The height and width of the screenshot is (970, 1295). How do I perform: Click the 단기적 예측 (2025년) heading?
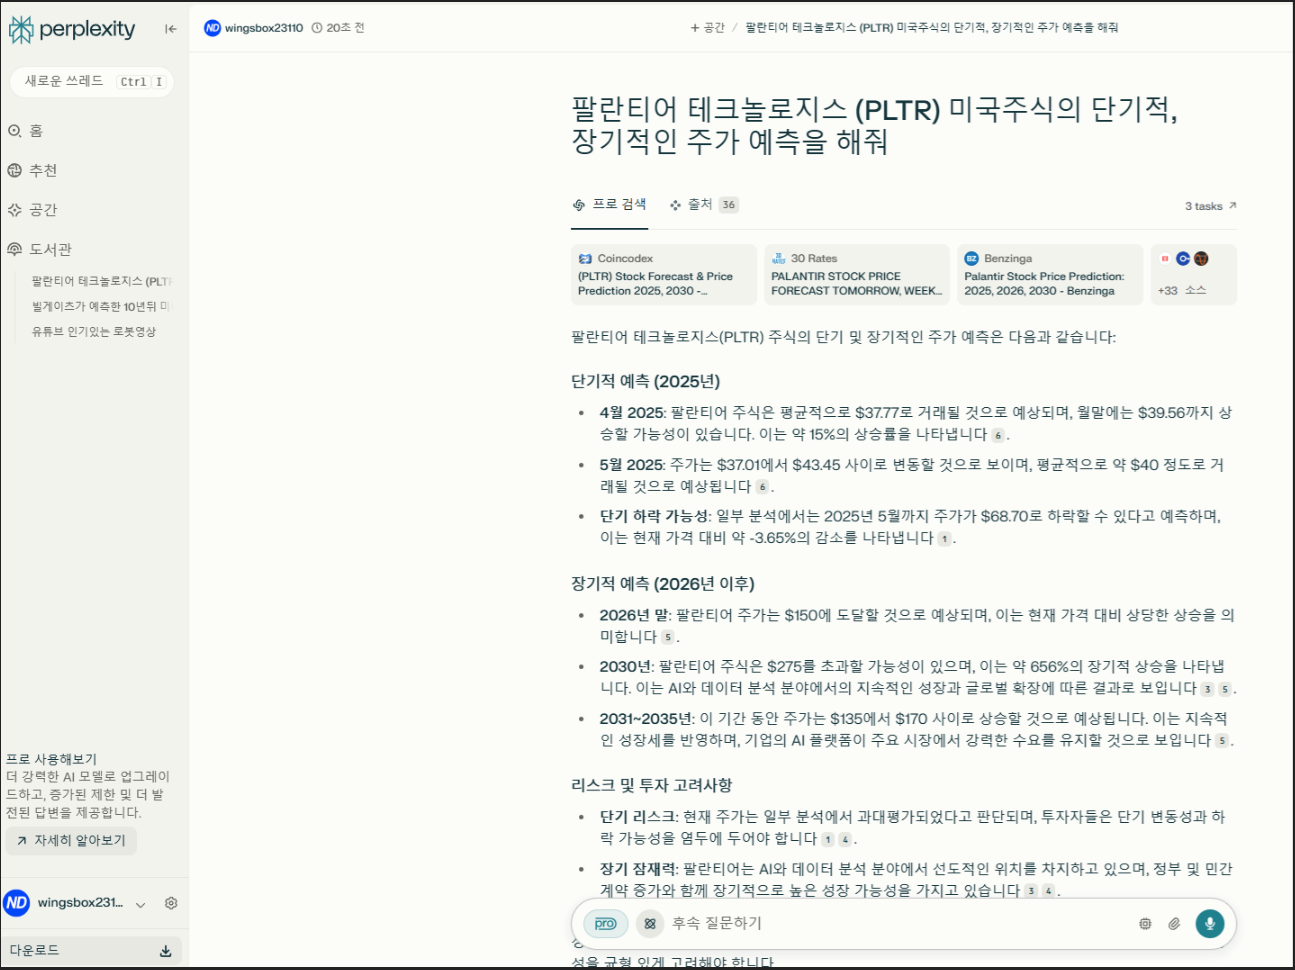646,381
